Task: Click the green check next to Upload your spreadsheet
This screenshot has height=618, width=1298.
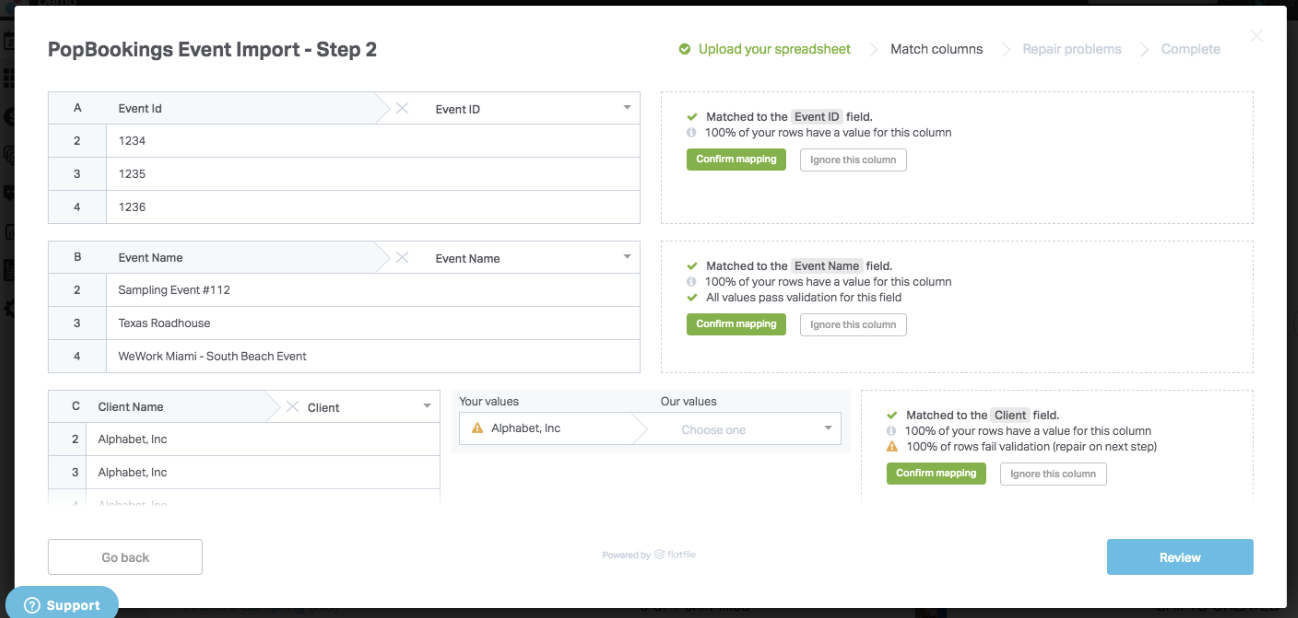Action: [684, 49]
